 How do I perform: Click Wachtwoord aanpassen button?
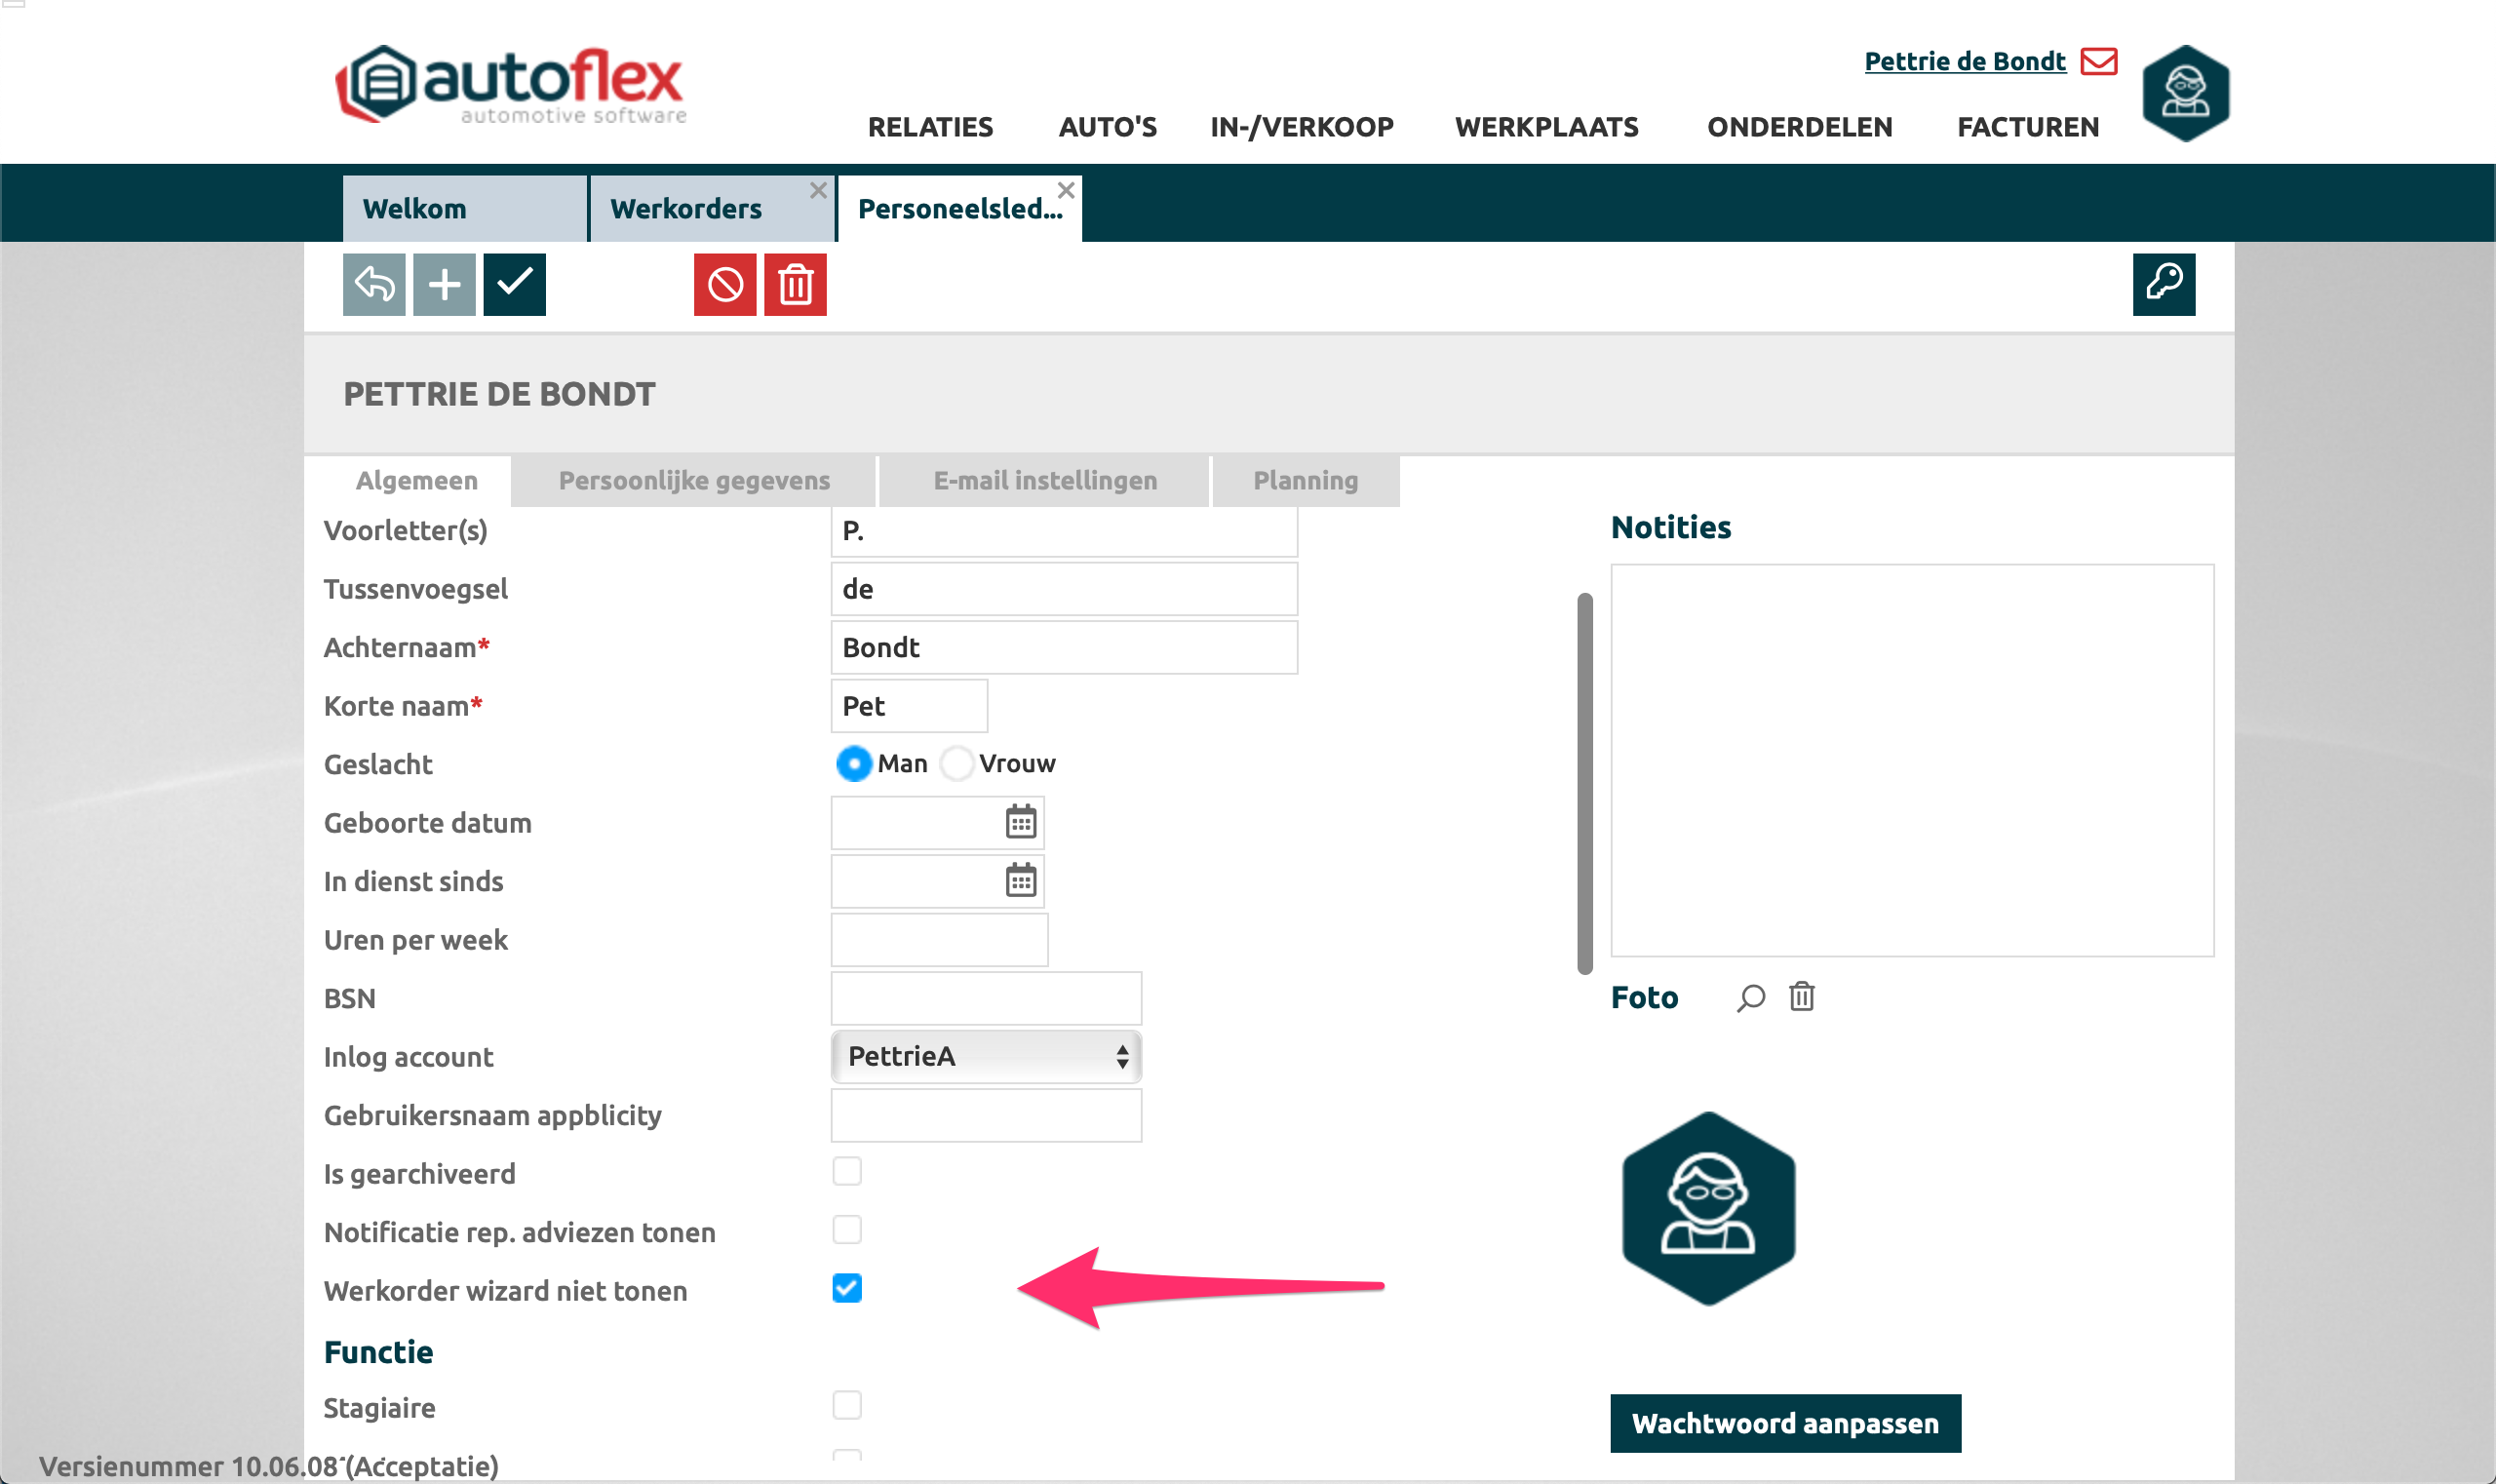1785,1423
